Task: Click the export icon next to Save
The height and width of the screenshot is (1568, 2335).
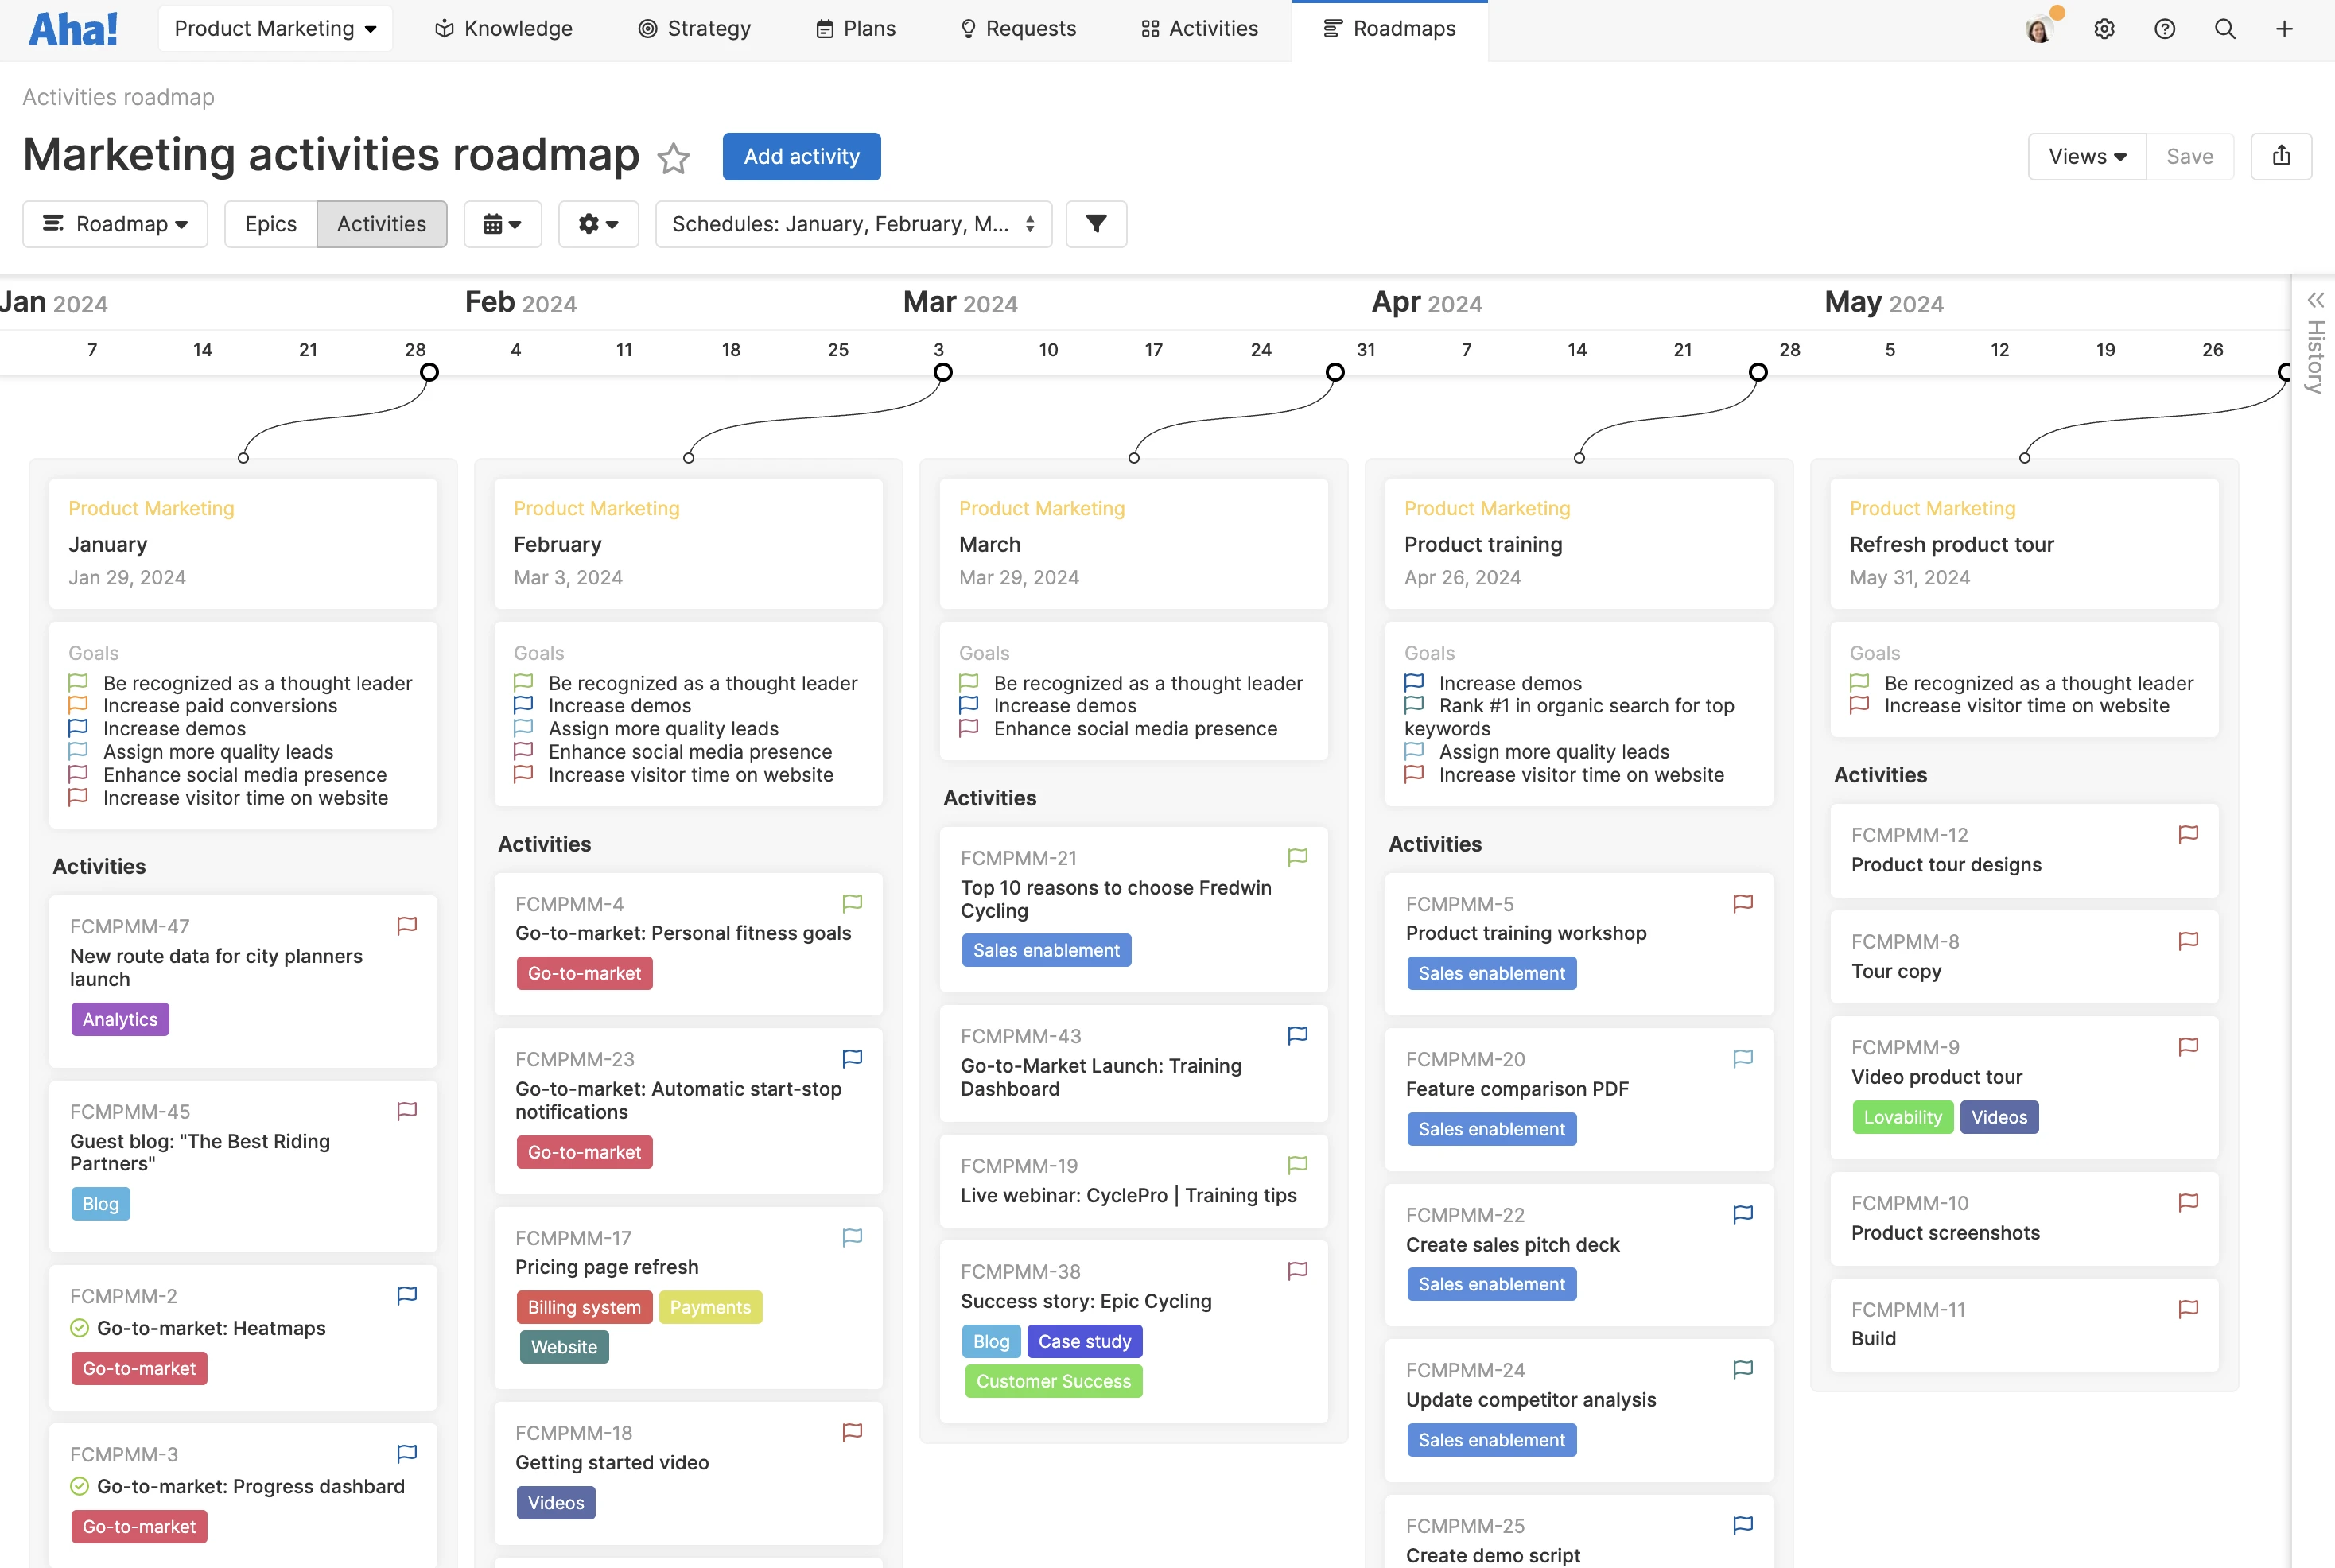Action: tap(2282, 156)
